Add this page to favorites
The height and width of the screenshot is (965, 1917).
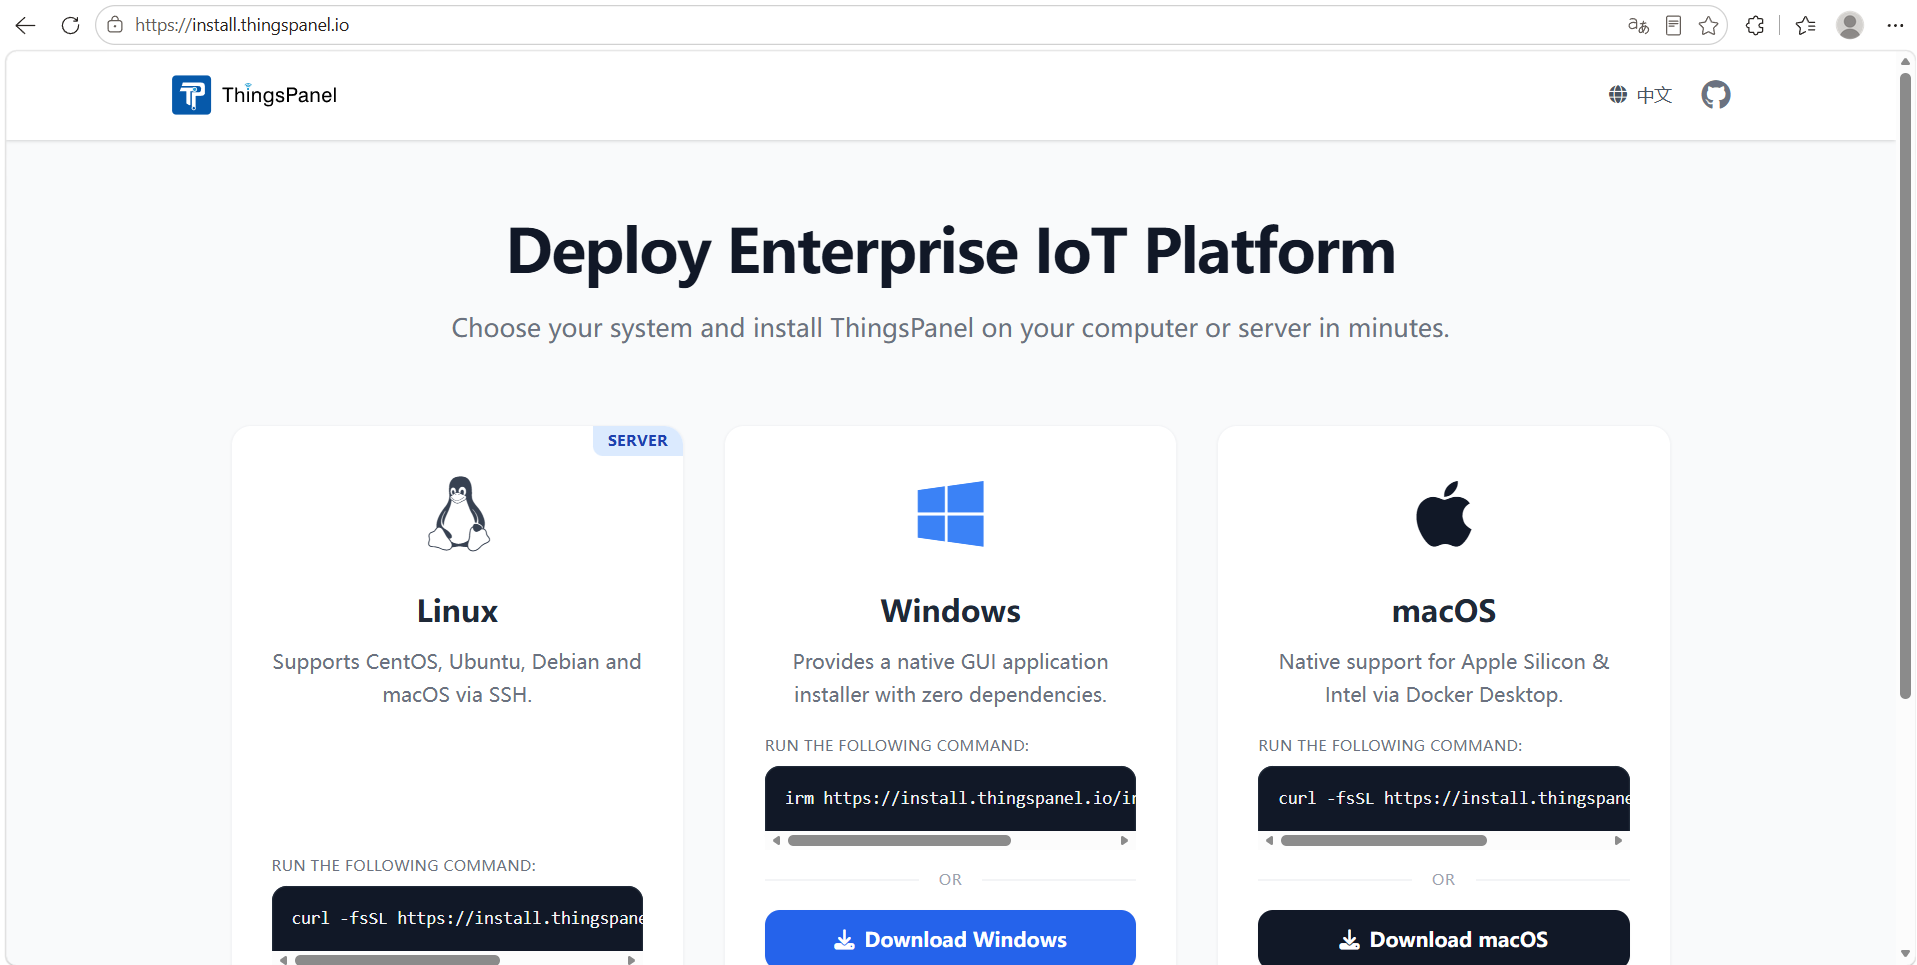click(x=1709, y=25)
